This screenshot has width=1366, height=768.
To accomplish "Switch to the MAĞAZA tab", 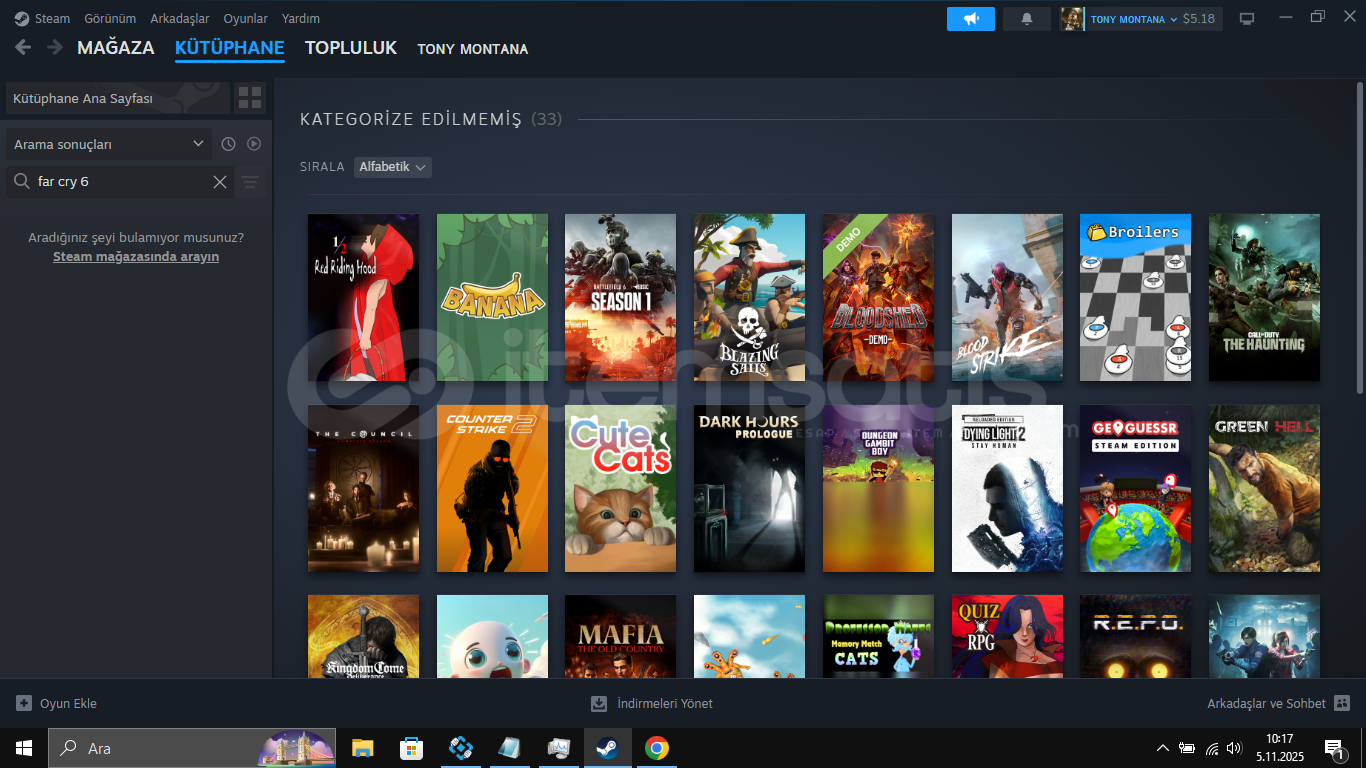I will (116, 48).
